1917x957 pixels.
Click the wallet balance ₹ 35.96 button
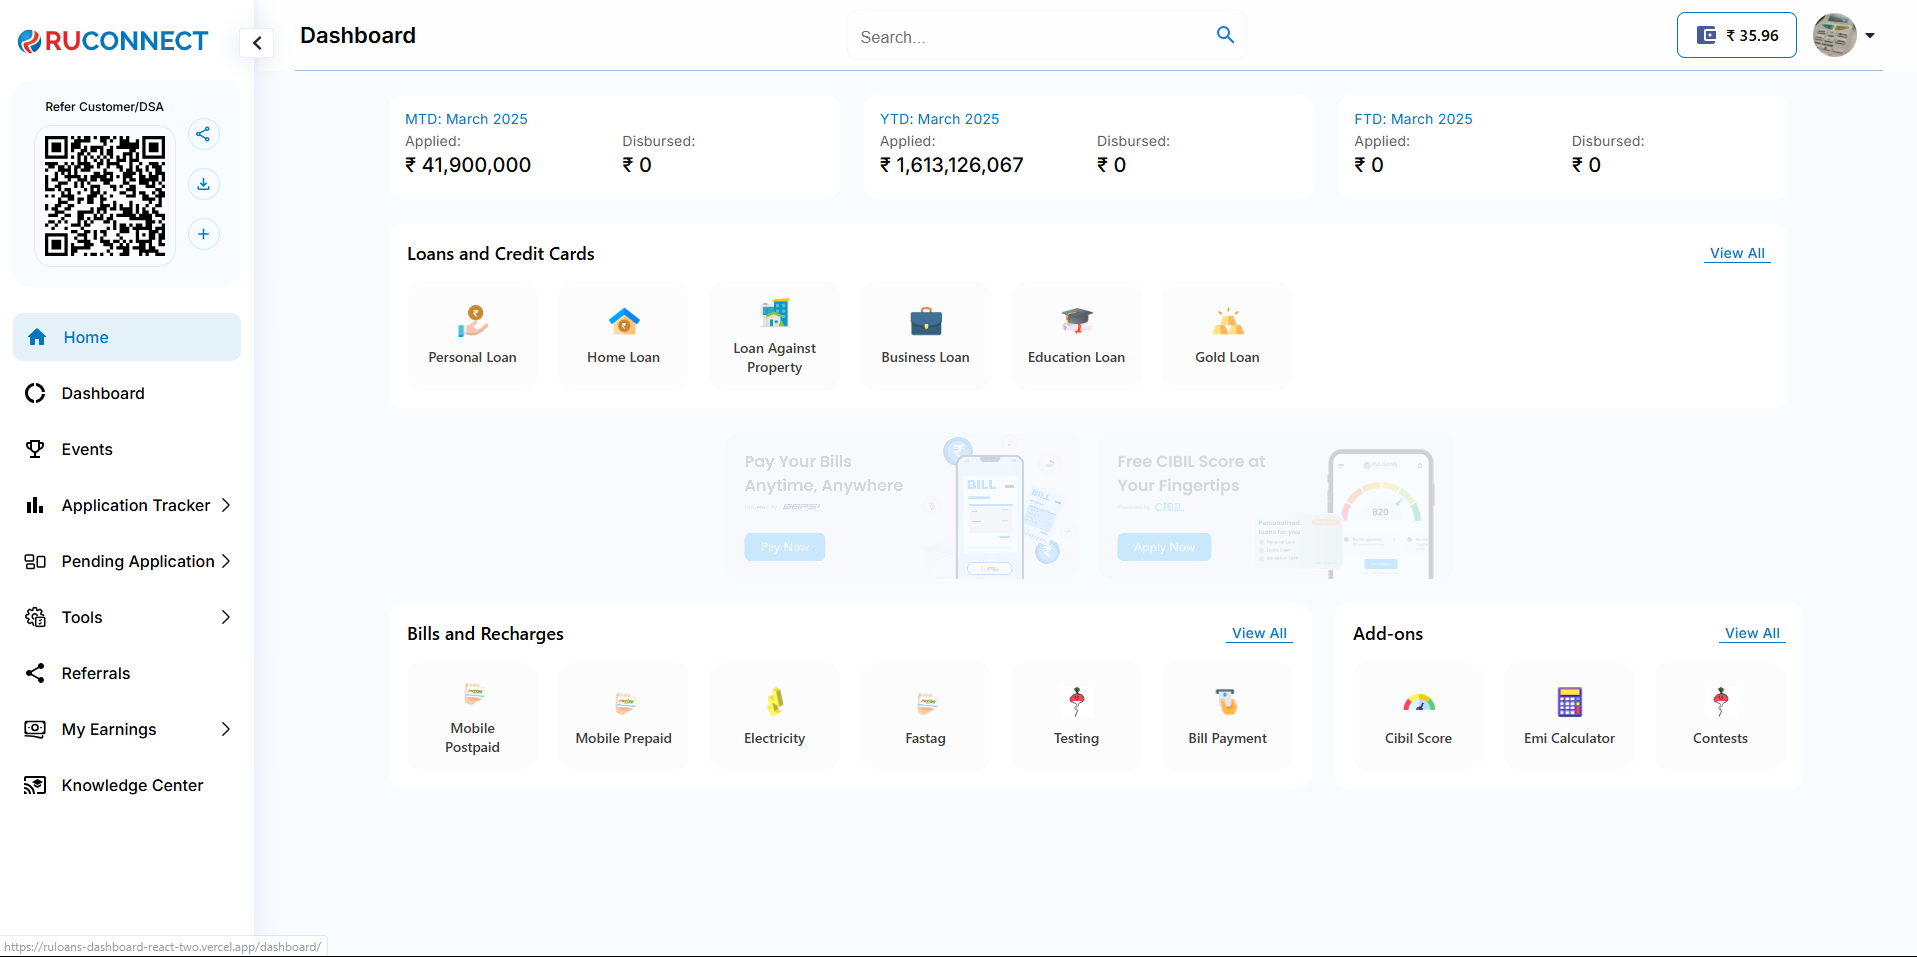tap(1736, 35)
